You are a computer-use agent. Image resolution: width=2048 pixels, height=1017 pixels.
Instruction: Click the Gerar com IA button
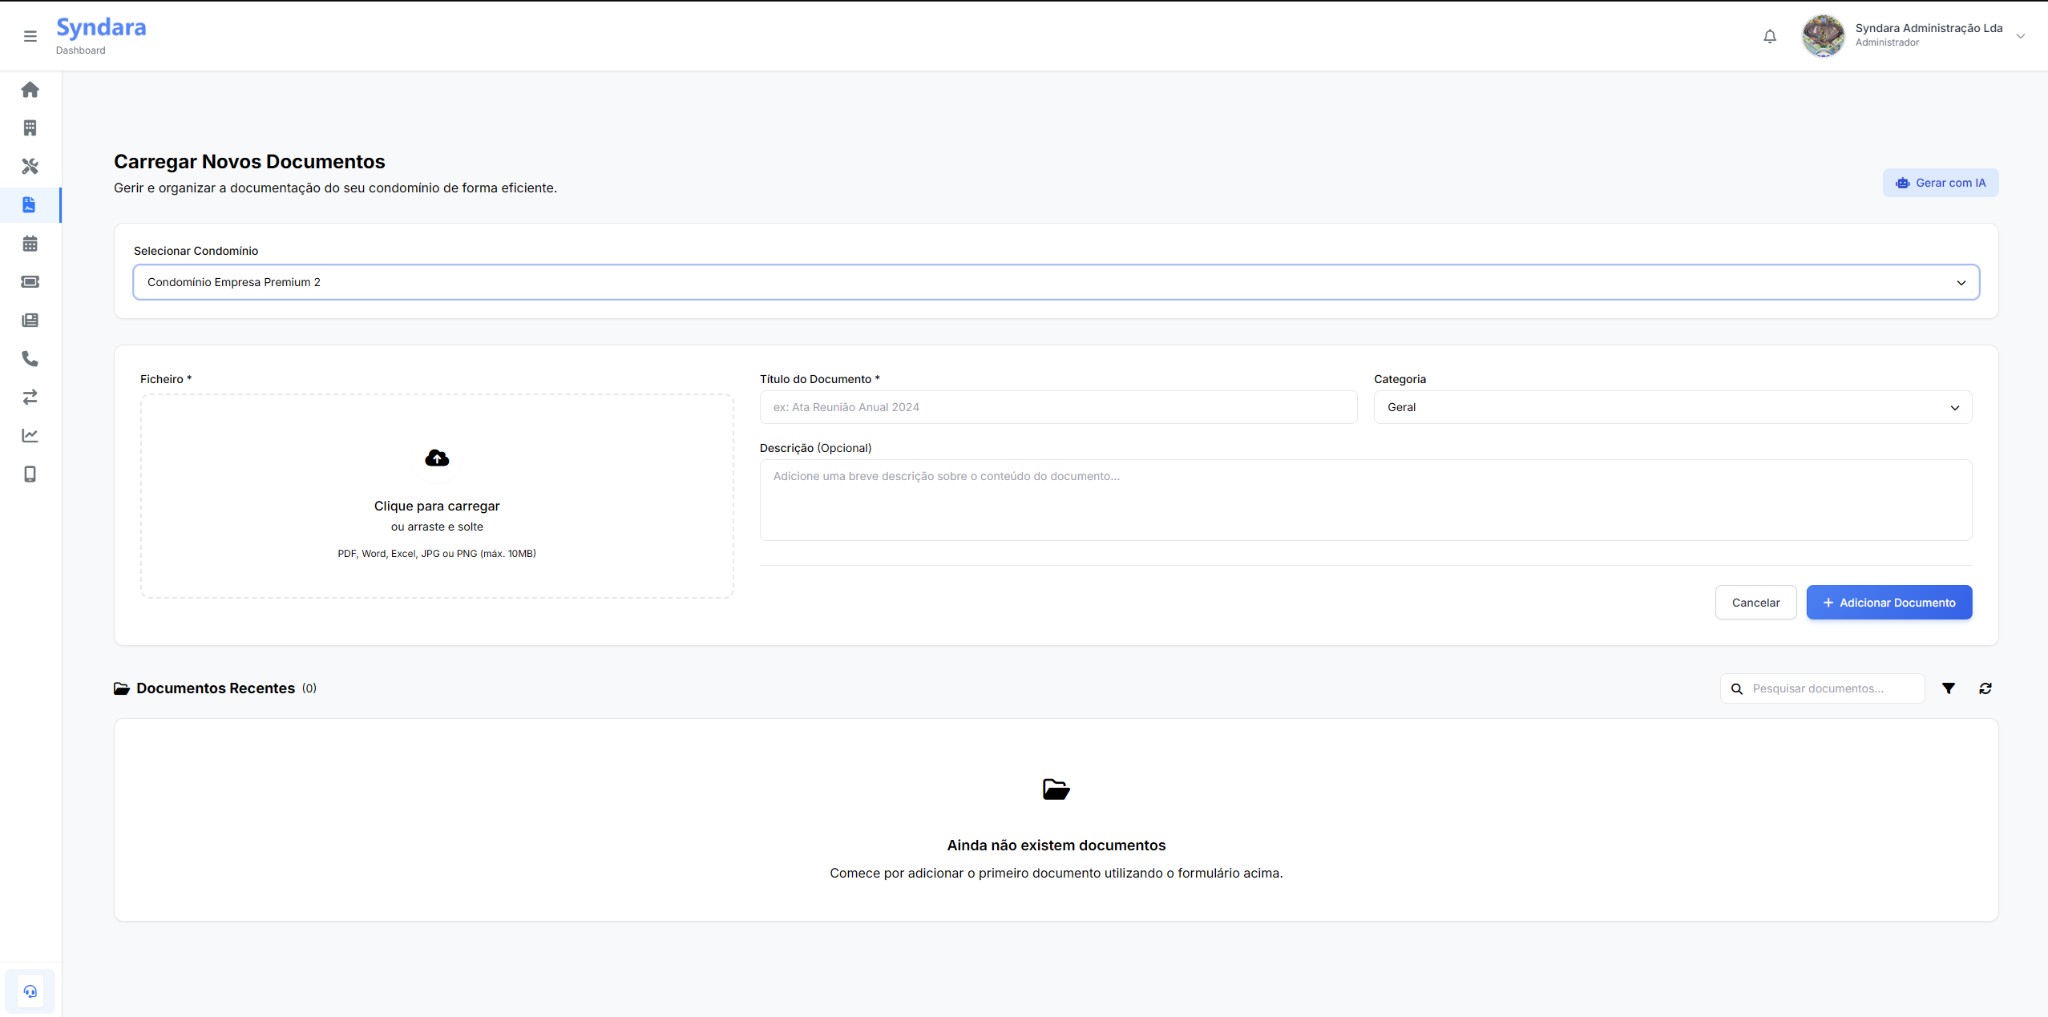[x=1940, y=183]
